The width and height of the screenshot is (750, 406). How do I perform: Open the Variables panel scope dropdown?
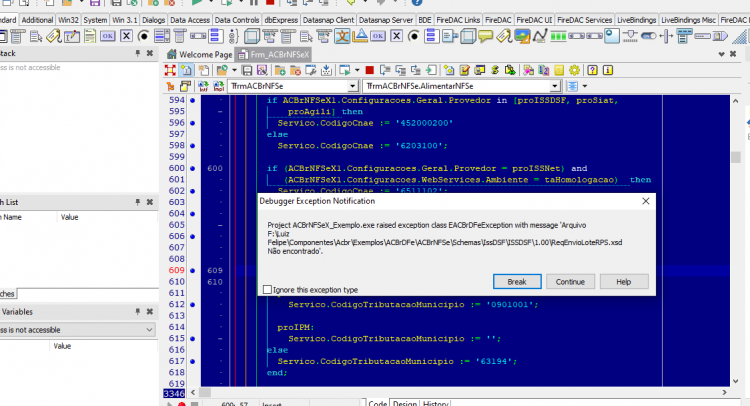[x=149, y=329]
